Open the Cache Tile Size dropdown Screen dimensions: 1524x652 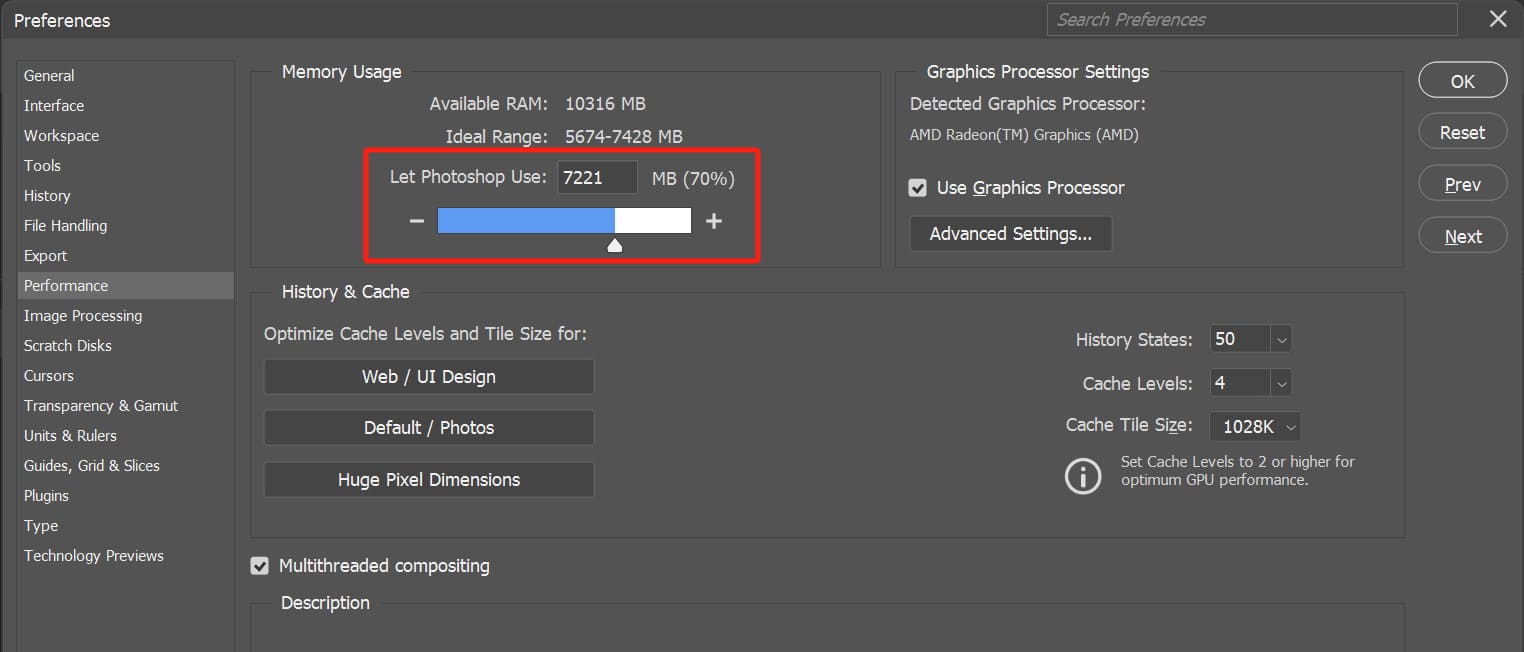1290,427
